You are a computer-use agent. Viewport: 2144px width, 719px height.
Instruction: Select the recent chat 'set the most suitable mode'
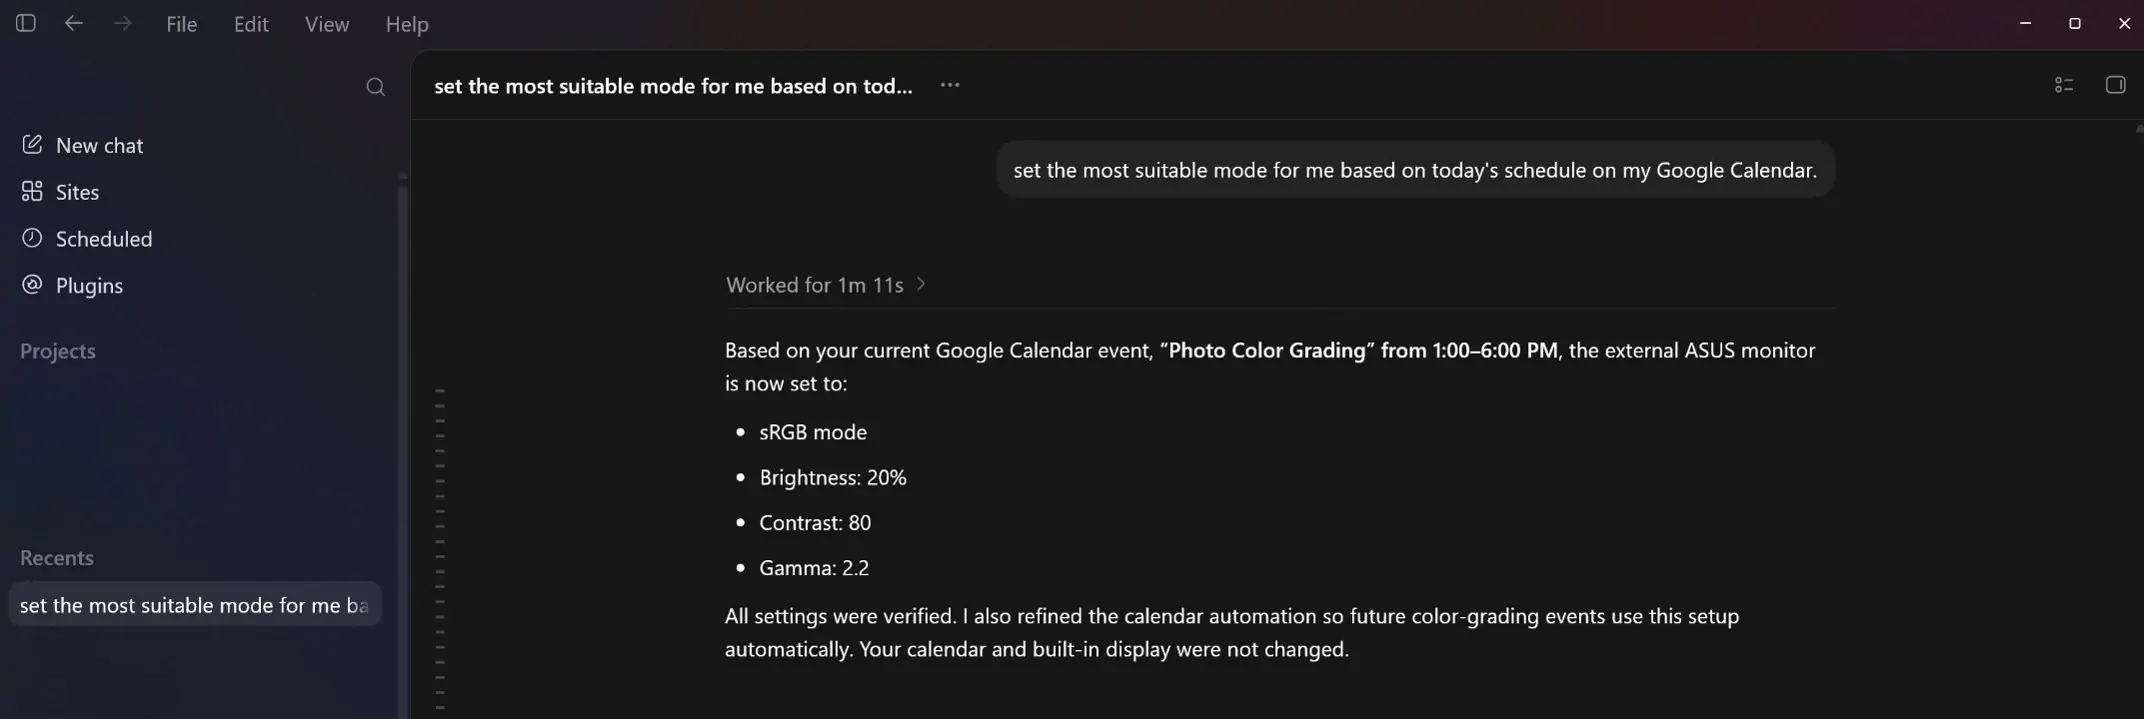tap(195, 605)
